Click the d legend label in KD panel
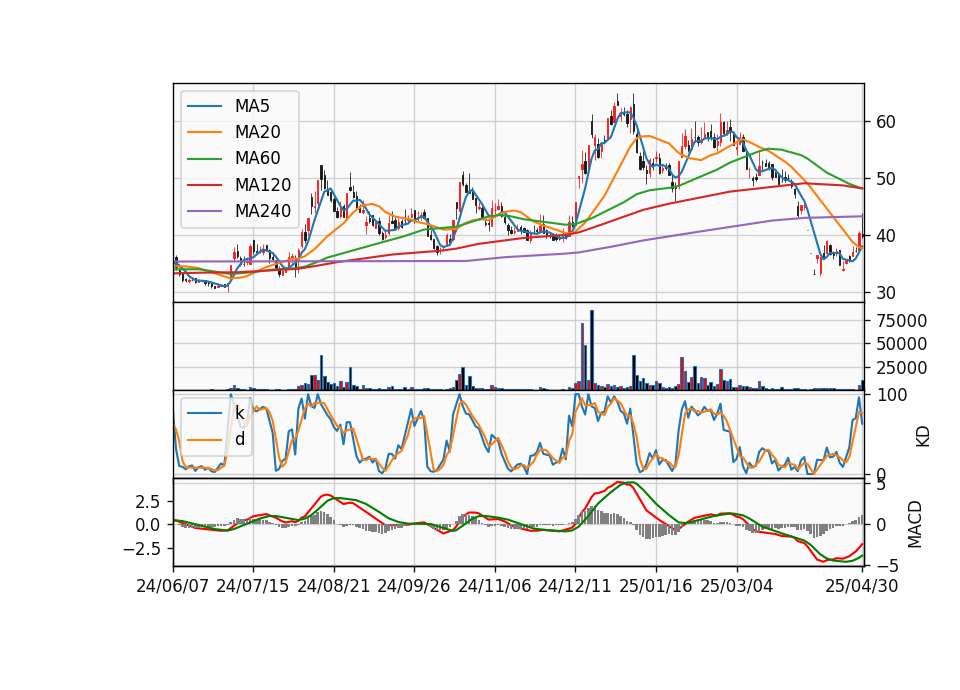 coord(240,439)
